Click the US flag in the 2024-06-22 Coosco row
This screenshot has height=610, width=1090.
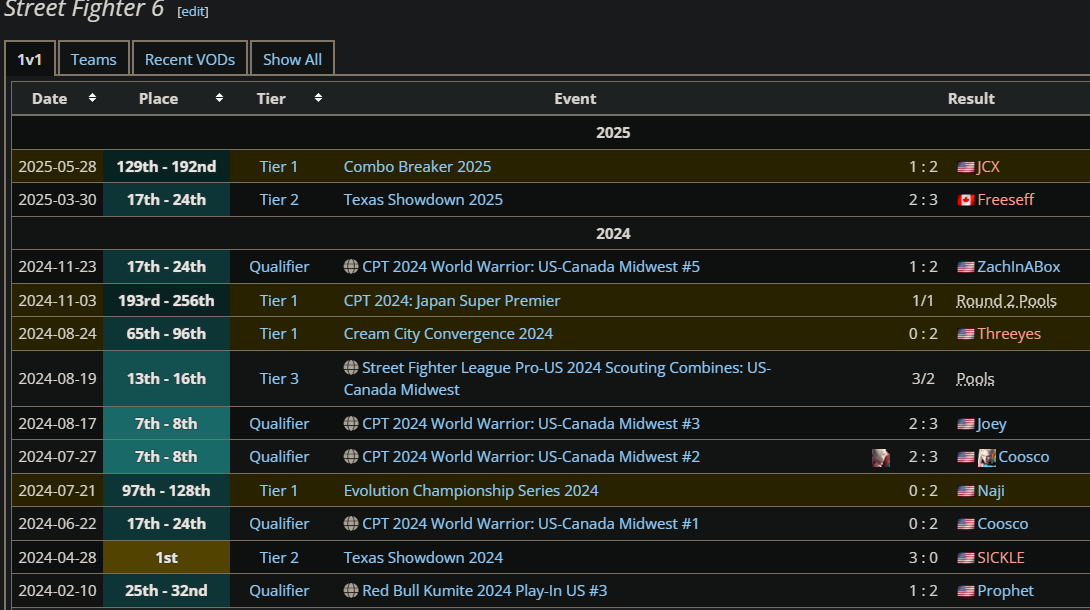[x=966, y=524]
